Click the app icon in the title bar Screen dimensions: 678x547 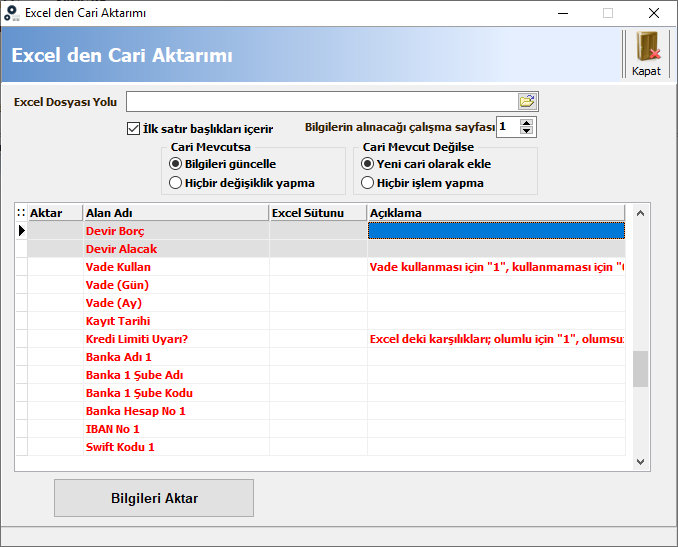point(12,13)
